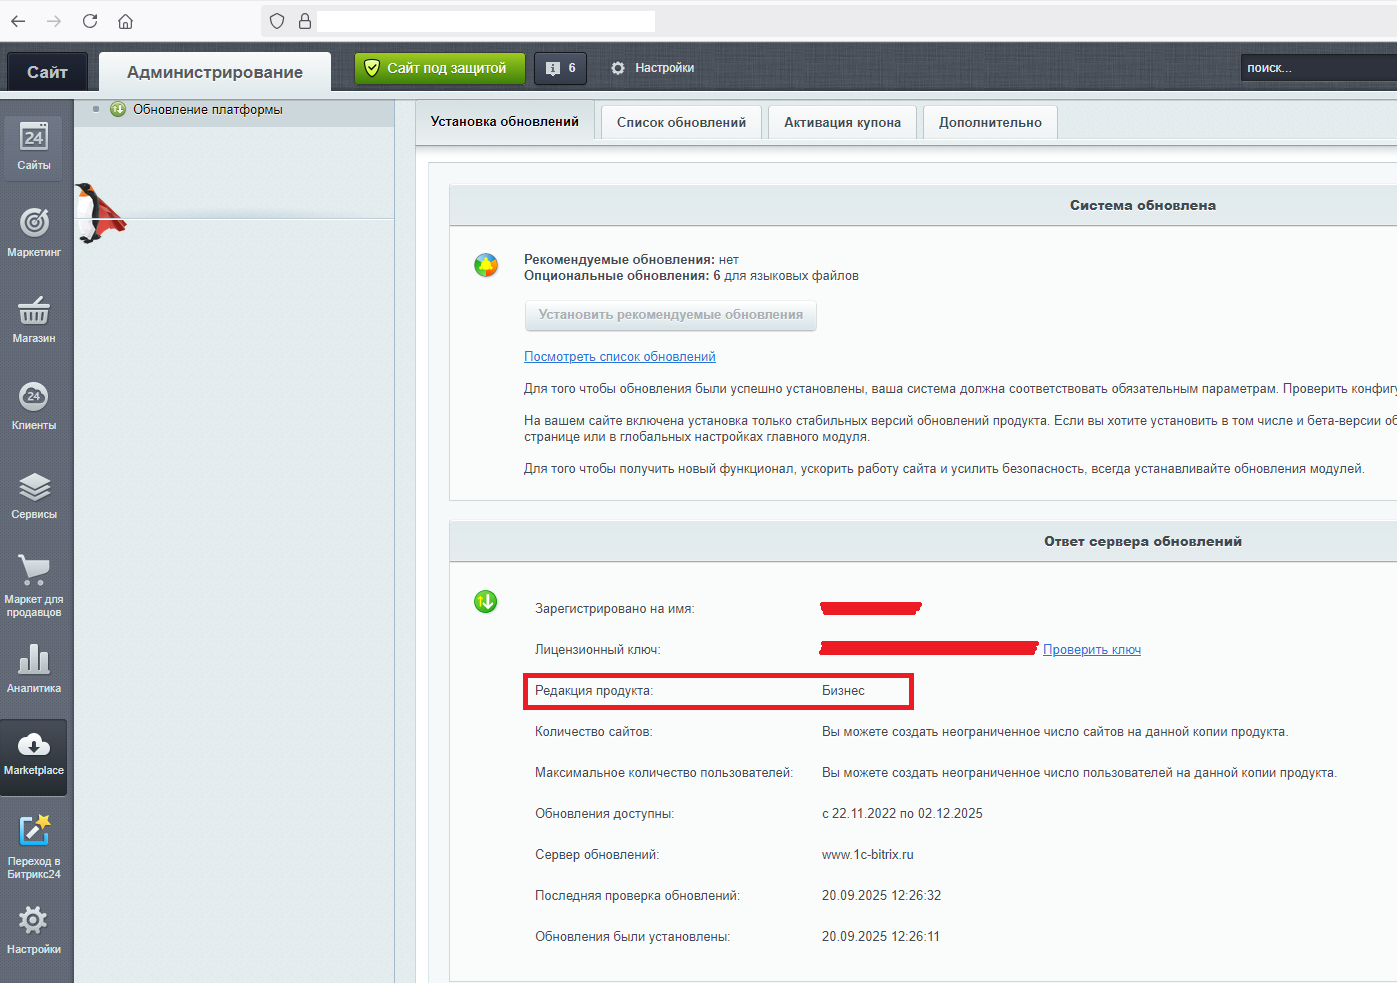Open the Дополнительно tab

(990, 123)
